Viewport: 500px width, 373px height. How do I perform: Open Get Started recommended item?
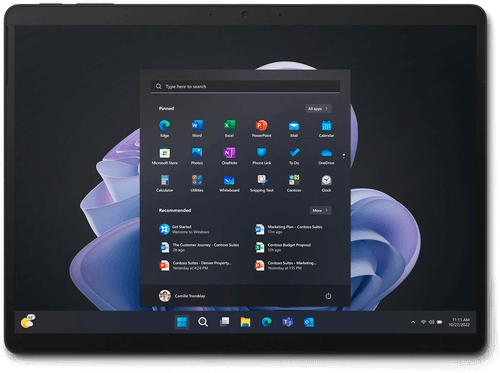(x=184, y=229)
